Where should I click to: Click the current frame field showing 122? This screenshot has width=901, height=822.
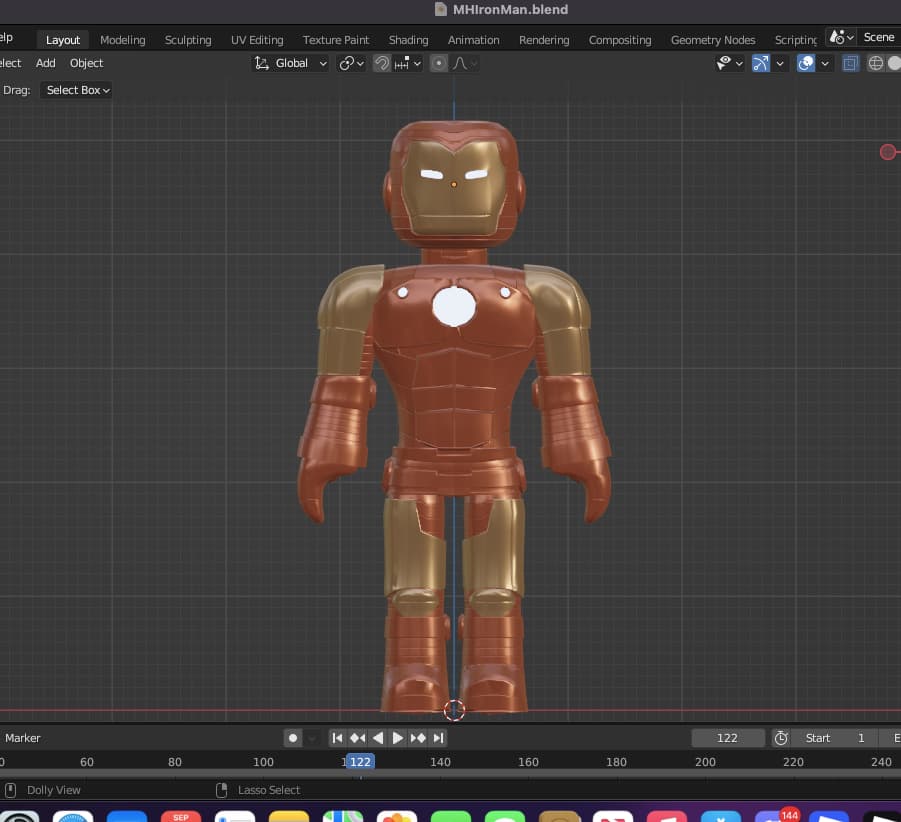click(x=727, y=738)
